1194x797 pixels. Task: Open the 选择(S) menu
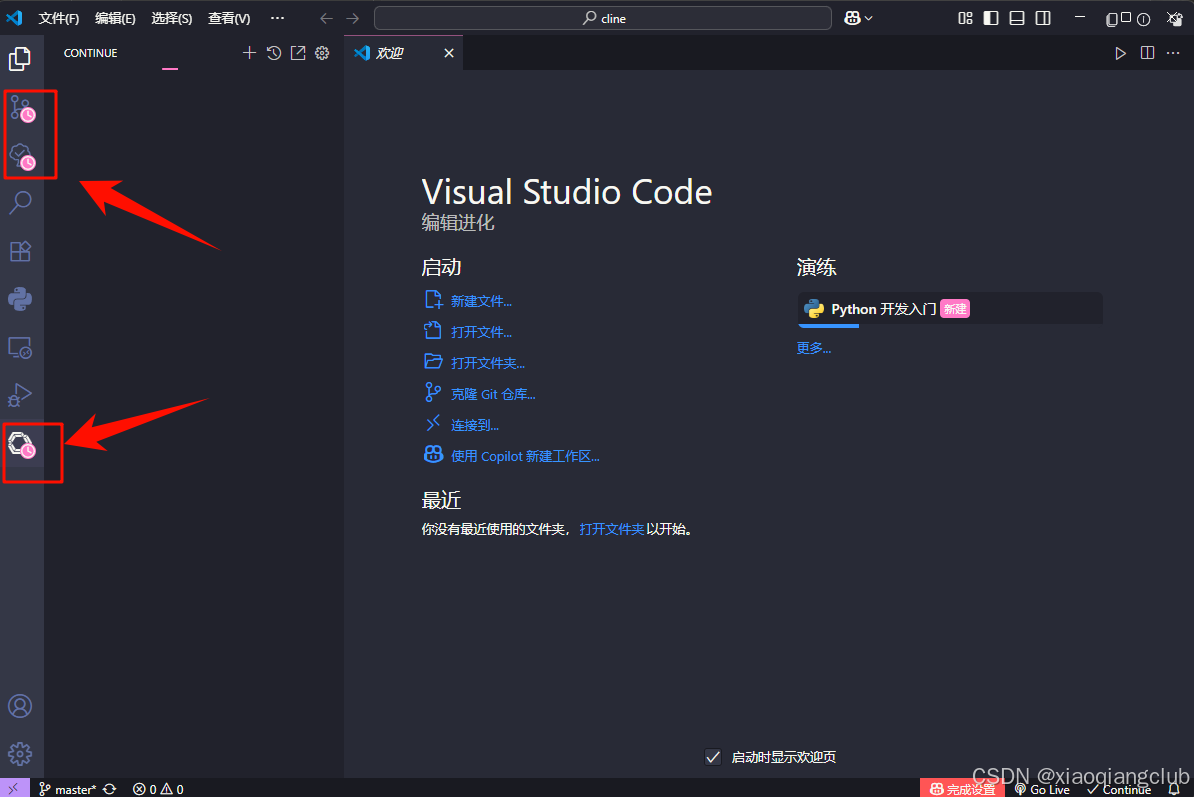[171, 18]
